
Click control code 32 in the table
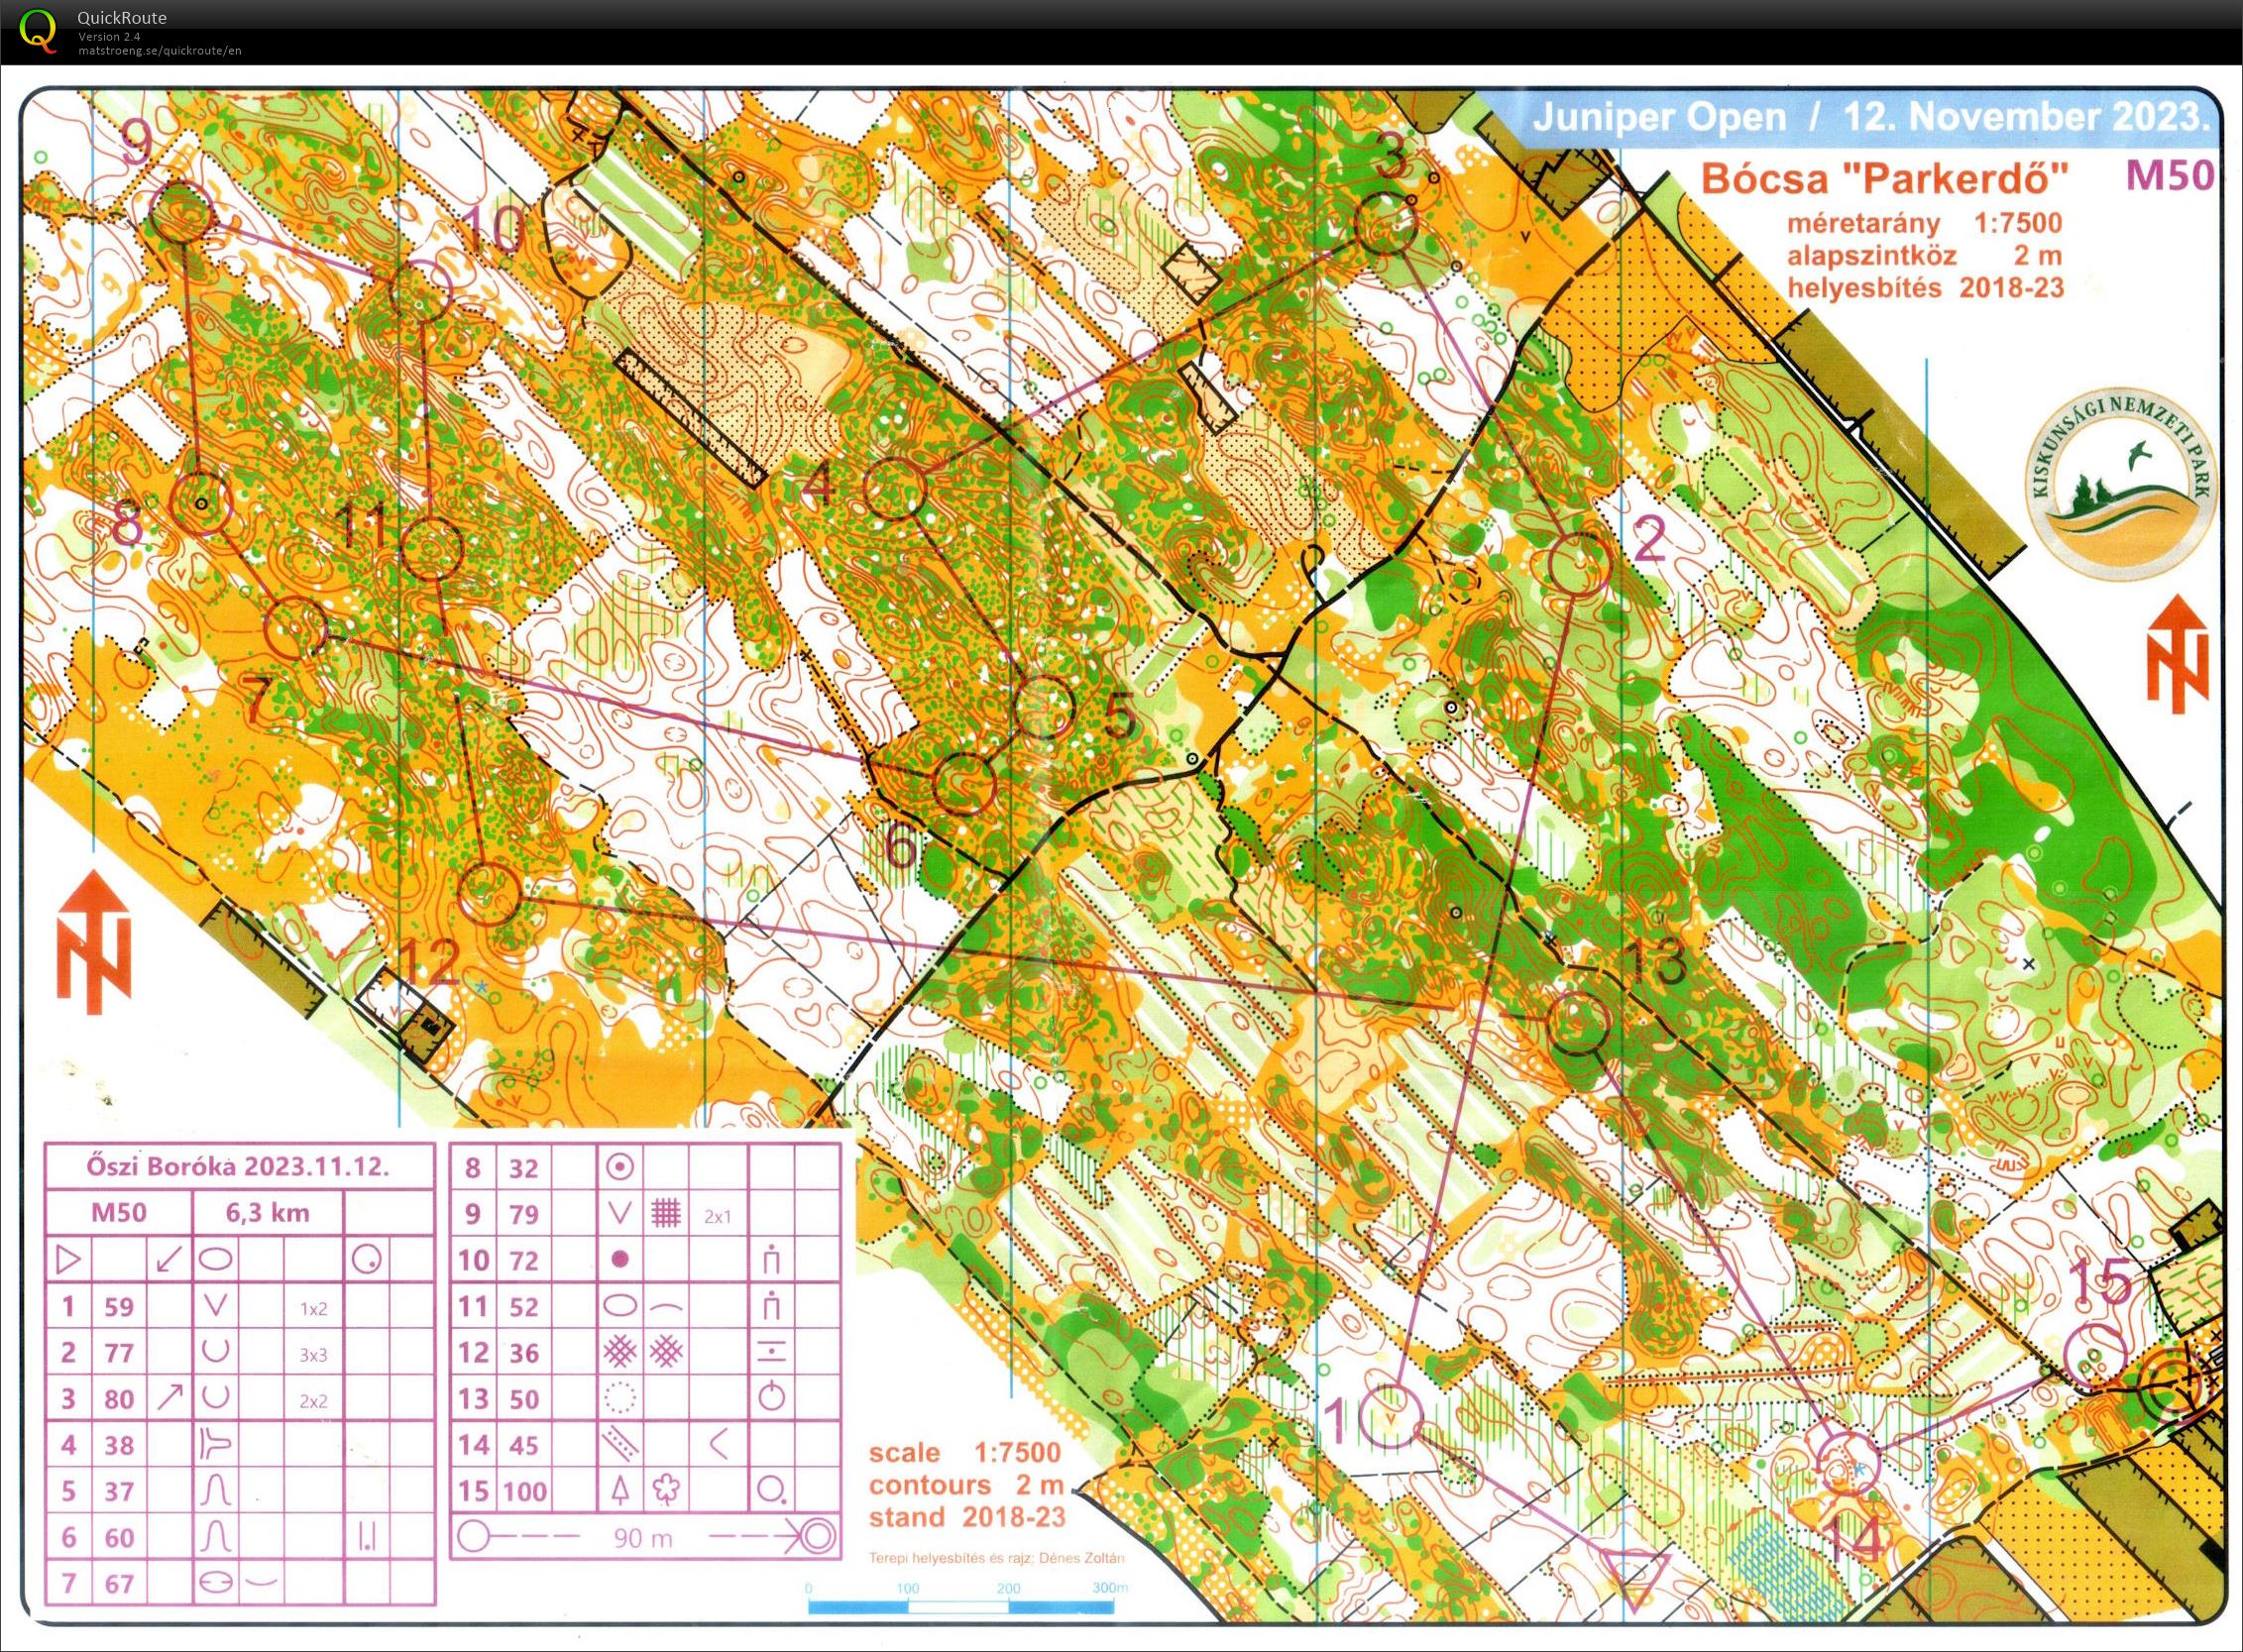click(x=523, y=1168)
